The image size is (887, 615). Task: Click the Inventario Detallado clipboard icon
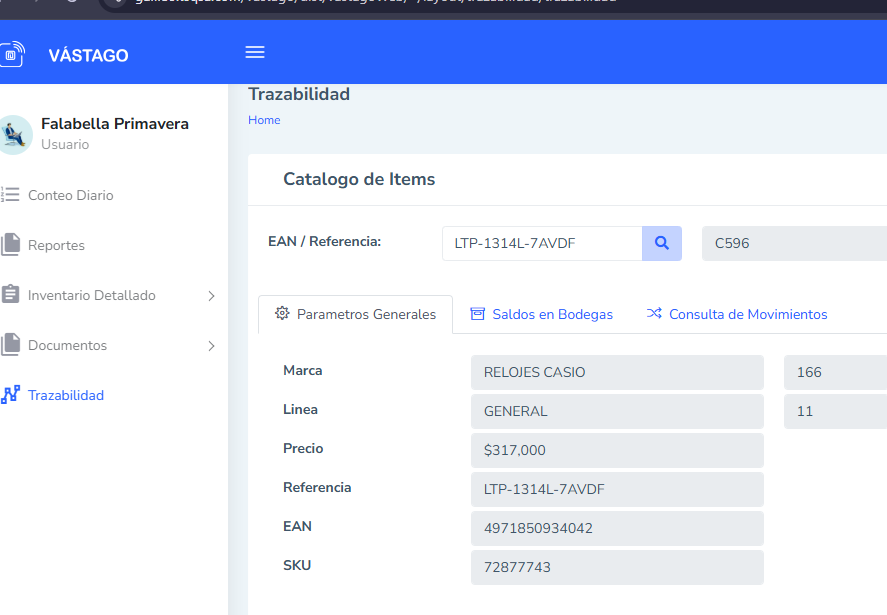(x=11, y=295)
